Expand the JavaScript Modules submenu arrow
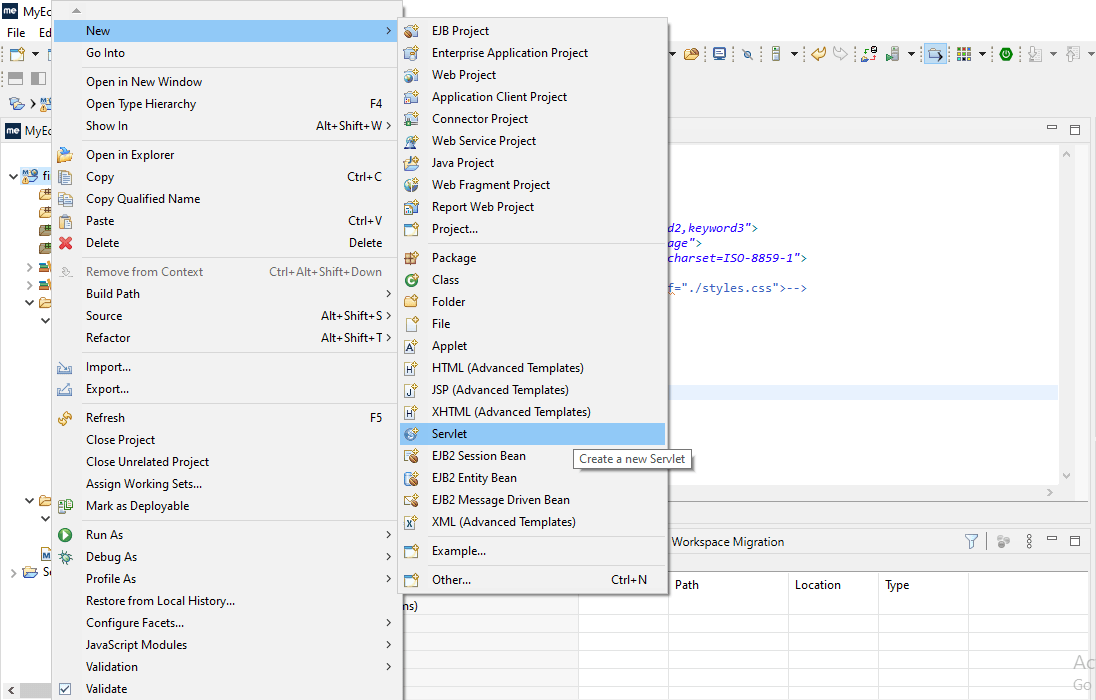1096x700 pixels. pos(389,645)
